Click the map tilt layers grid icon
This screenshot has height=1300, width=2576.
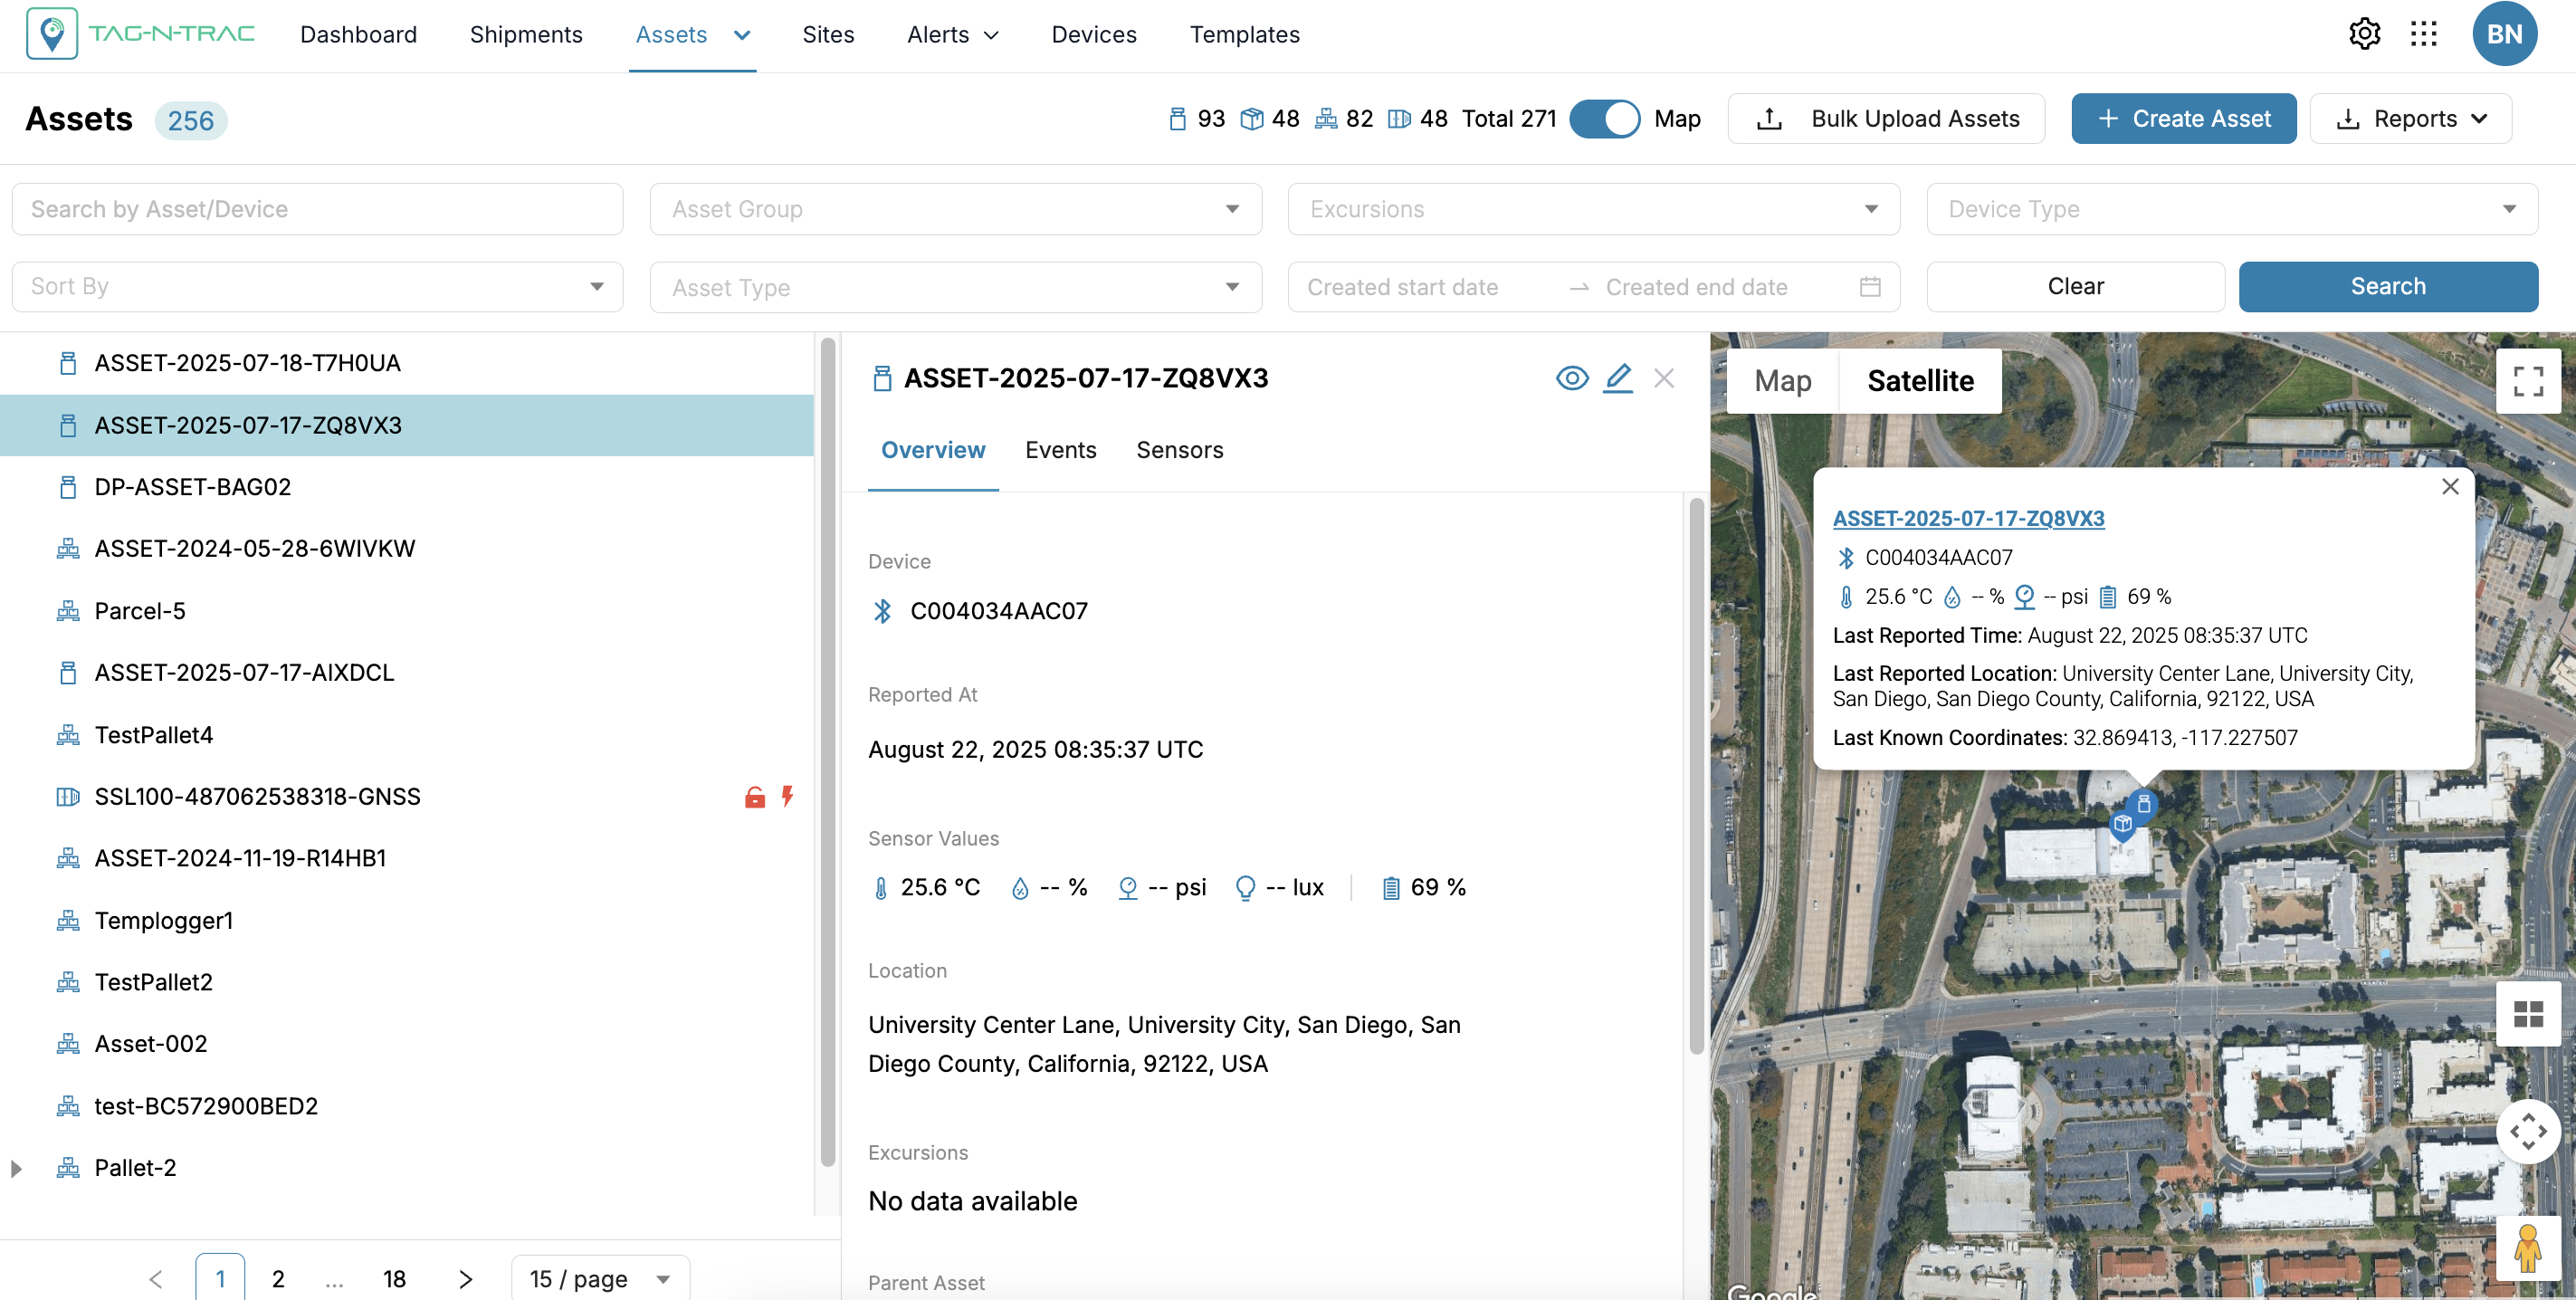coord(2528,1015)
